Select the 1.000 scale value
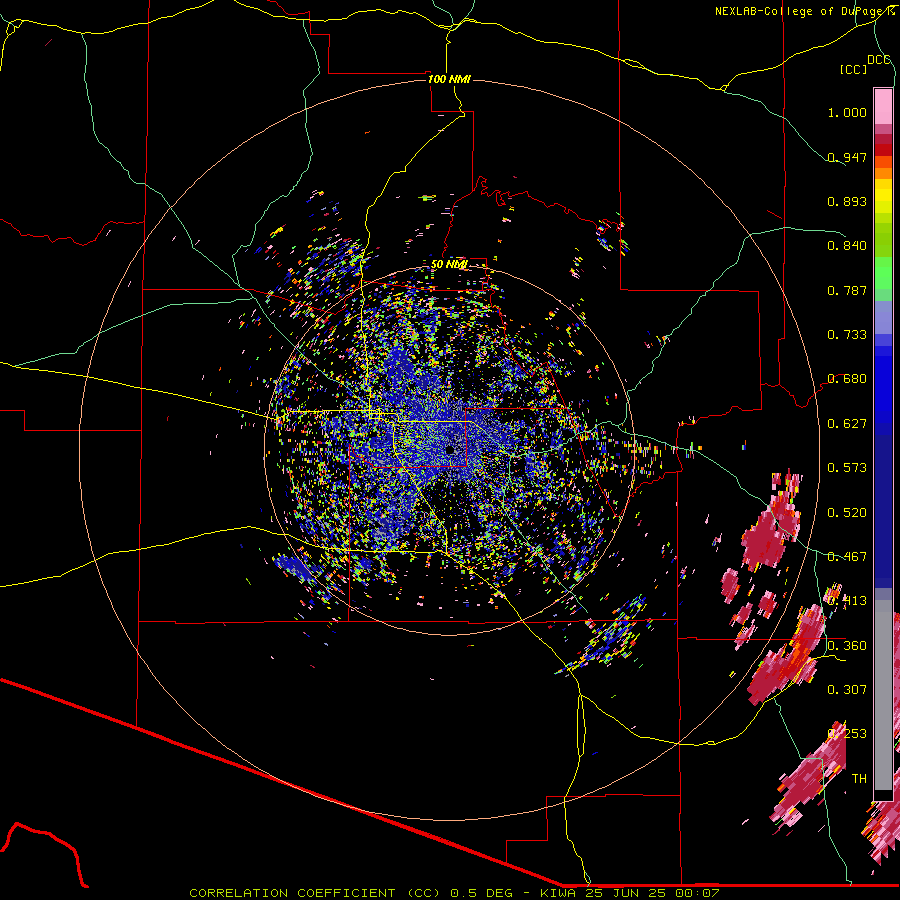 [847, 112]
